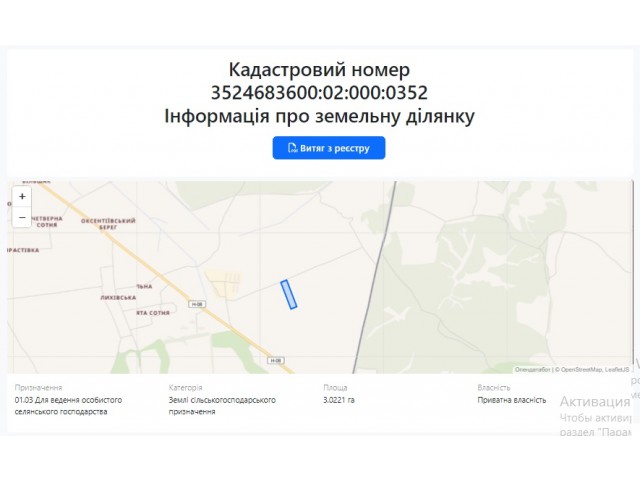Screen dimensions: 640x480
Task: Click the H-08 road shield near Лихівська
Action: [197, 304]
